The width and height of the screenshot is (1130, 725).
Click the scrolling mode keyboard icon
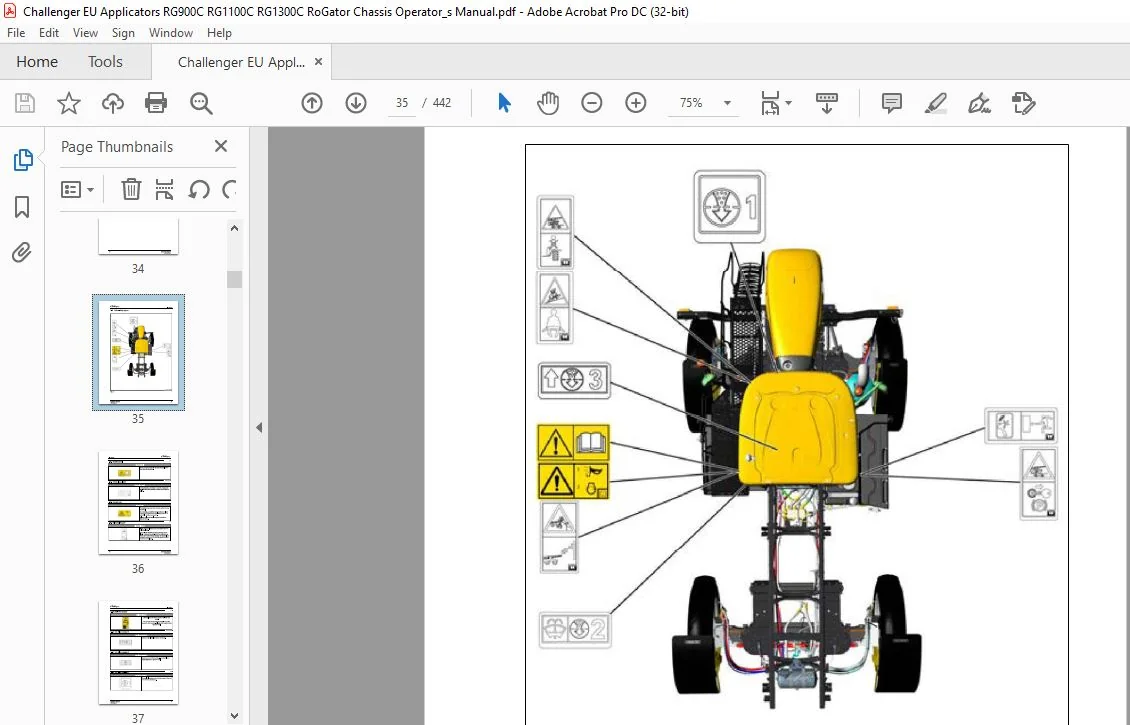[x=827, y=103]
